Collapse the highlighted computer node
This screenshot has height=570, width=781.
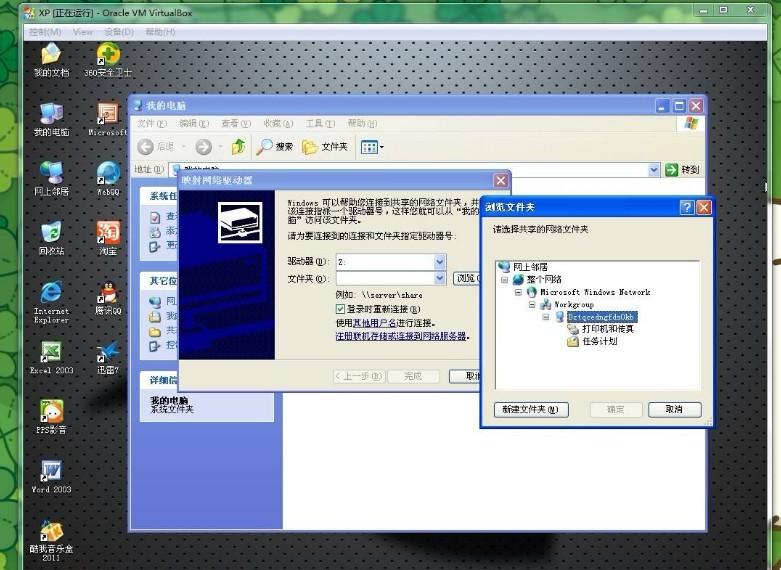[546, 317]
